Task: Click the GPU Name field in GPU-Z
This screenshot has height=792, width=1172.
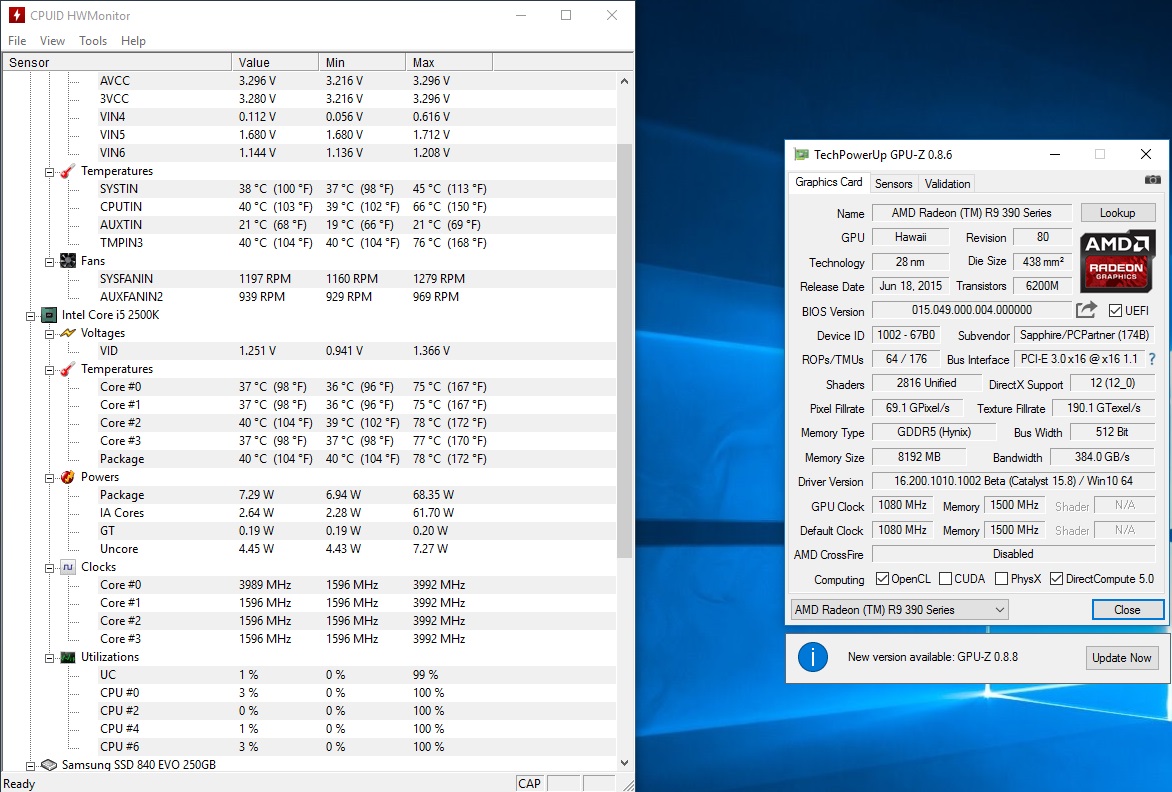Action: click(972, 213)
